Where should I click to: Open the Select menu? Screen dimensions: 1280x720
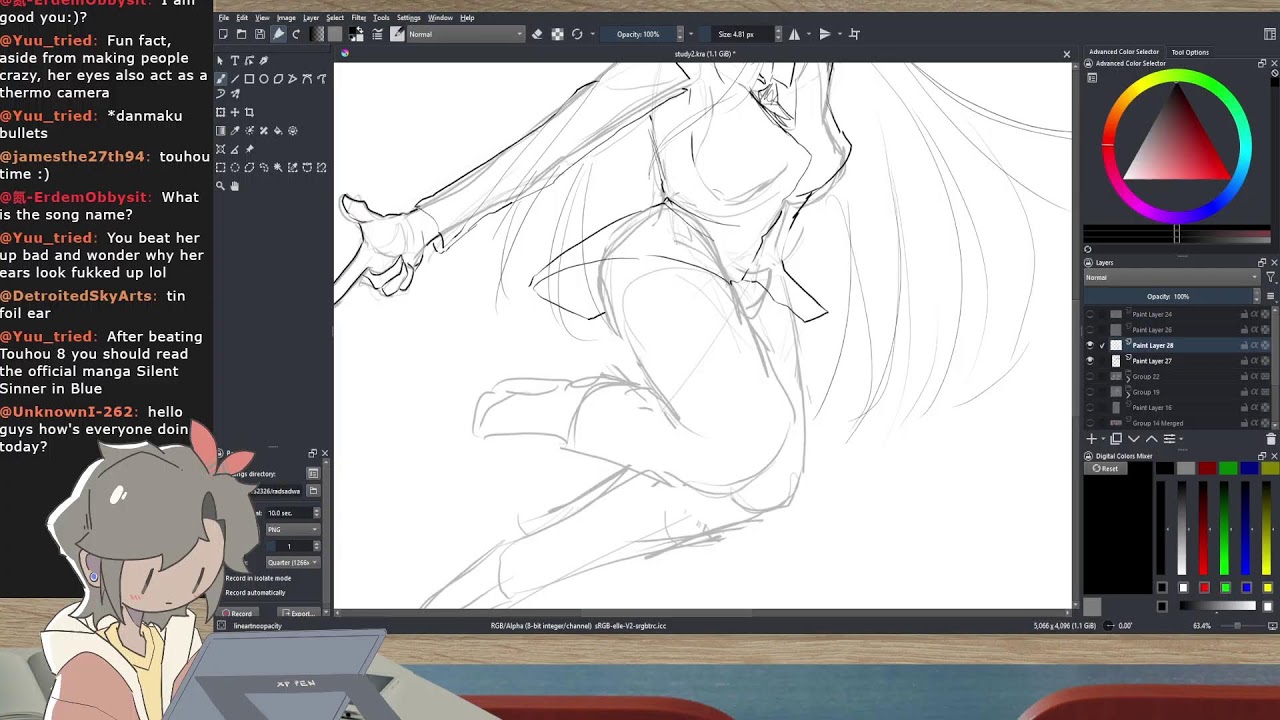(335, 18)
